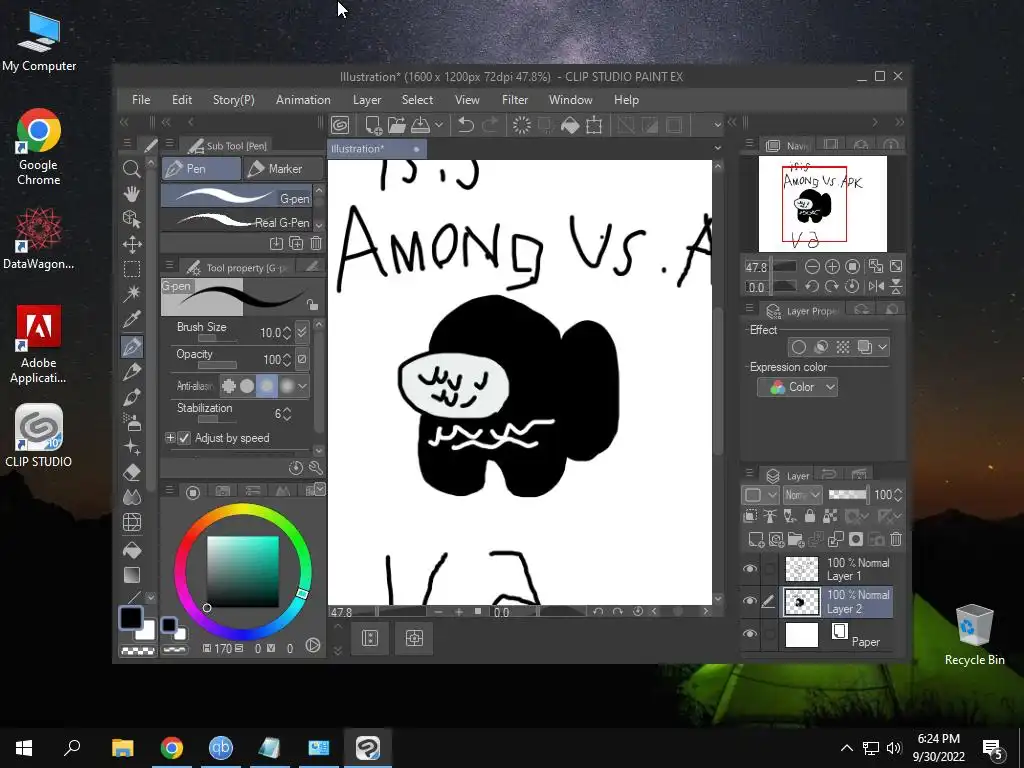Screen dimensions: 1024x768
Task: Select no anti-aliasing option
Action: tap(229, 386)
